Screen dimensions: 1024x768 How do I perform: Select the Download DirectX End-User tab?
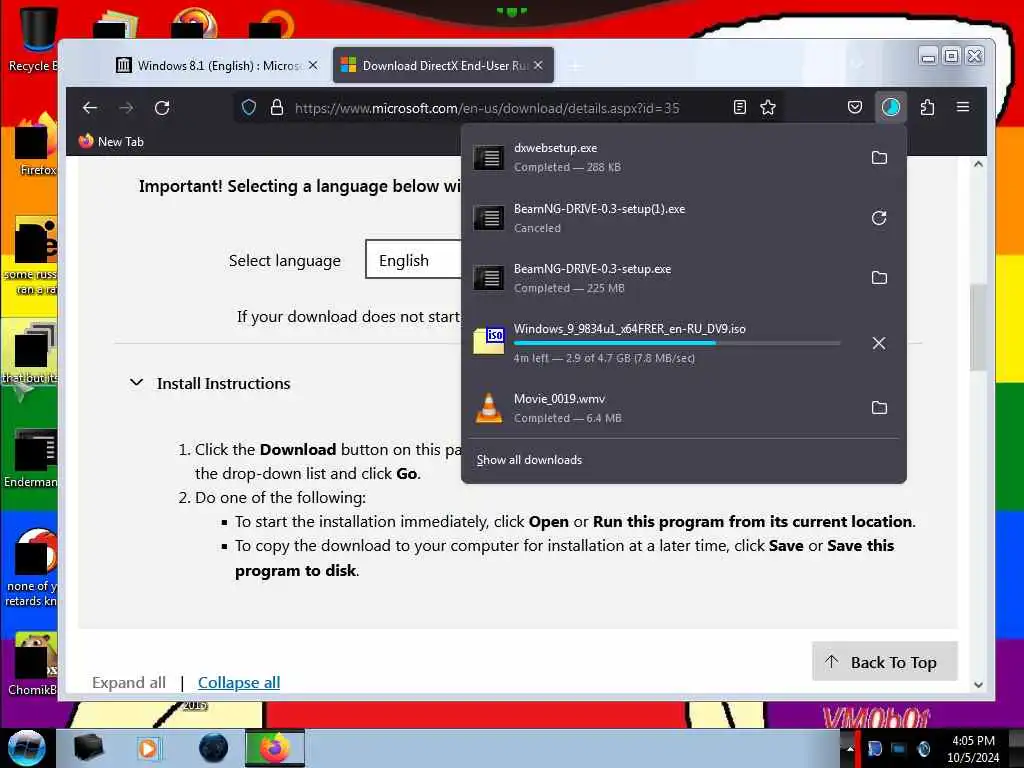click(x=443, y=65)
